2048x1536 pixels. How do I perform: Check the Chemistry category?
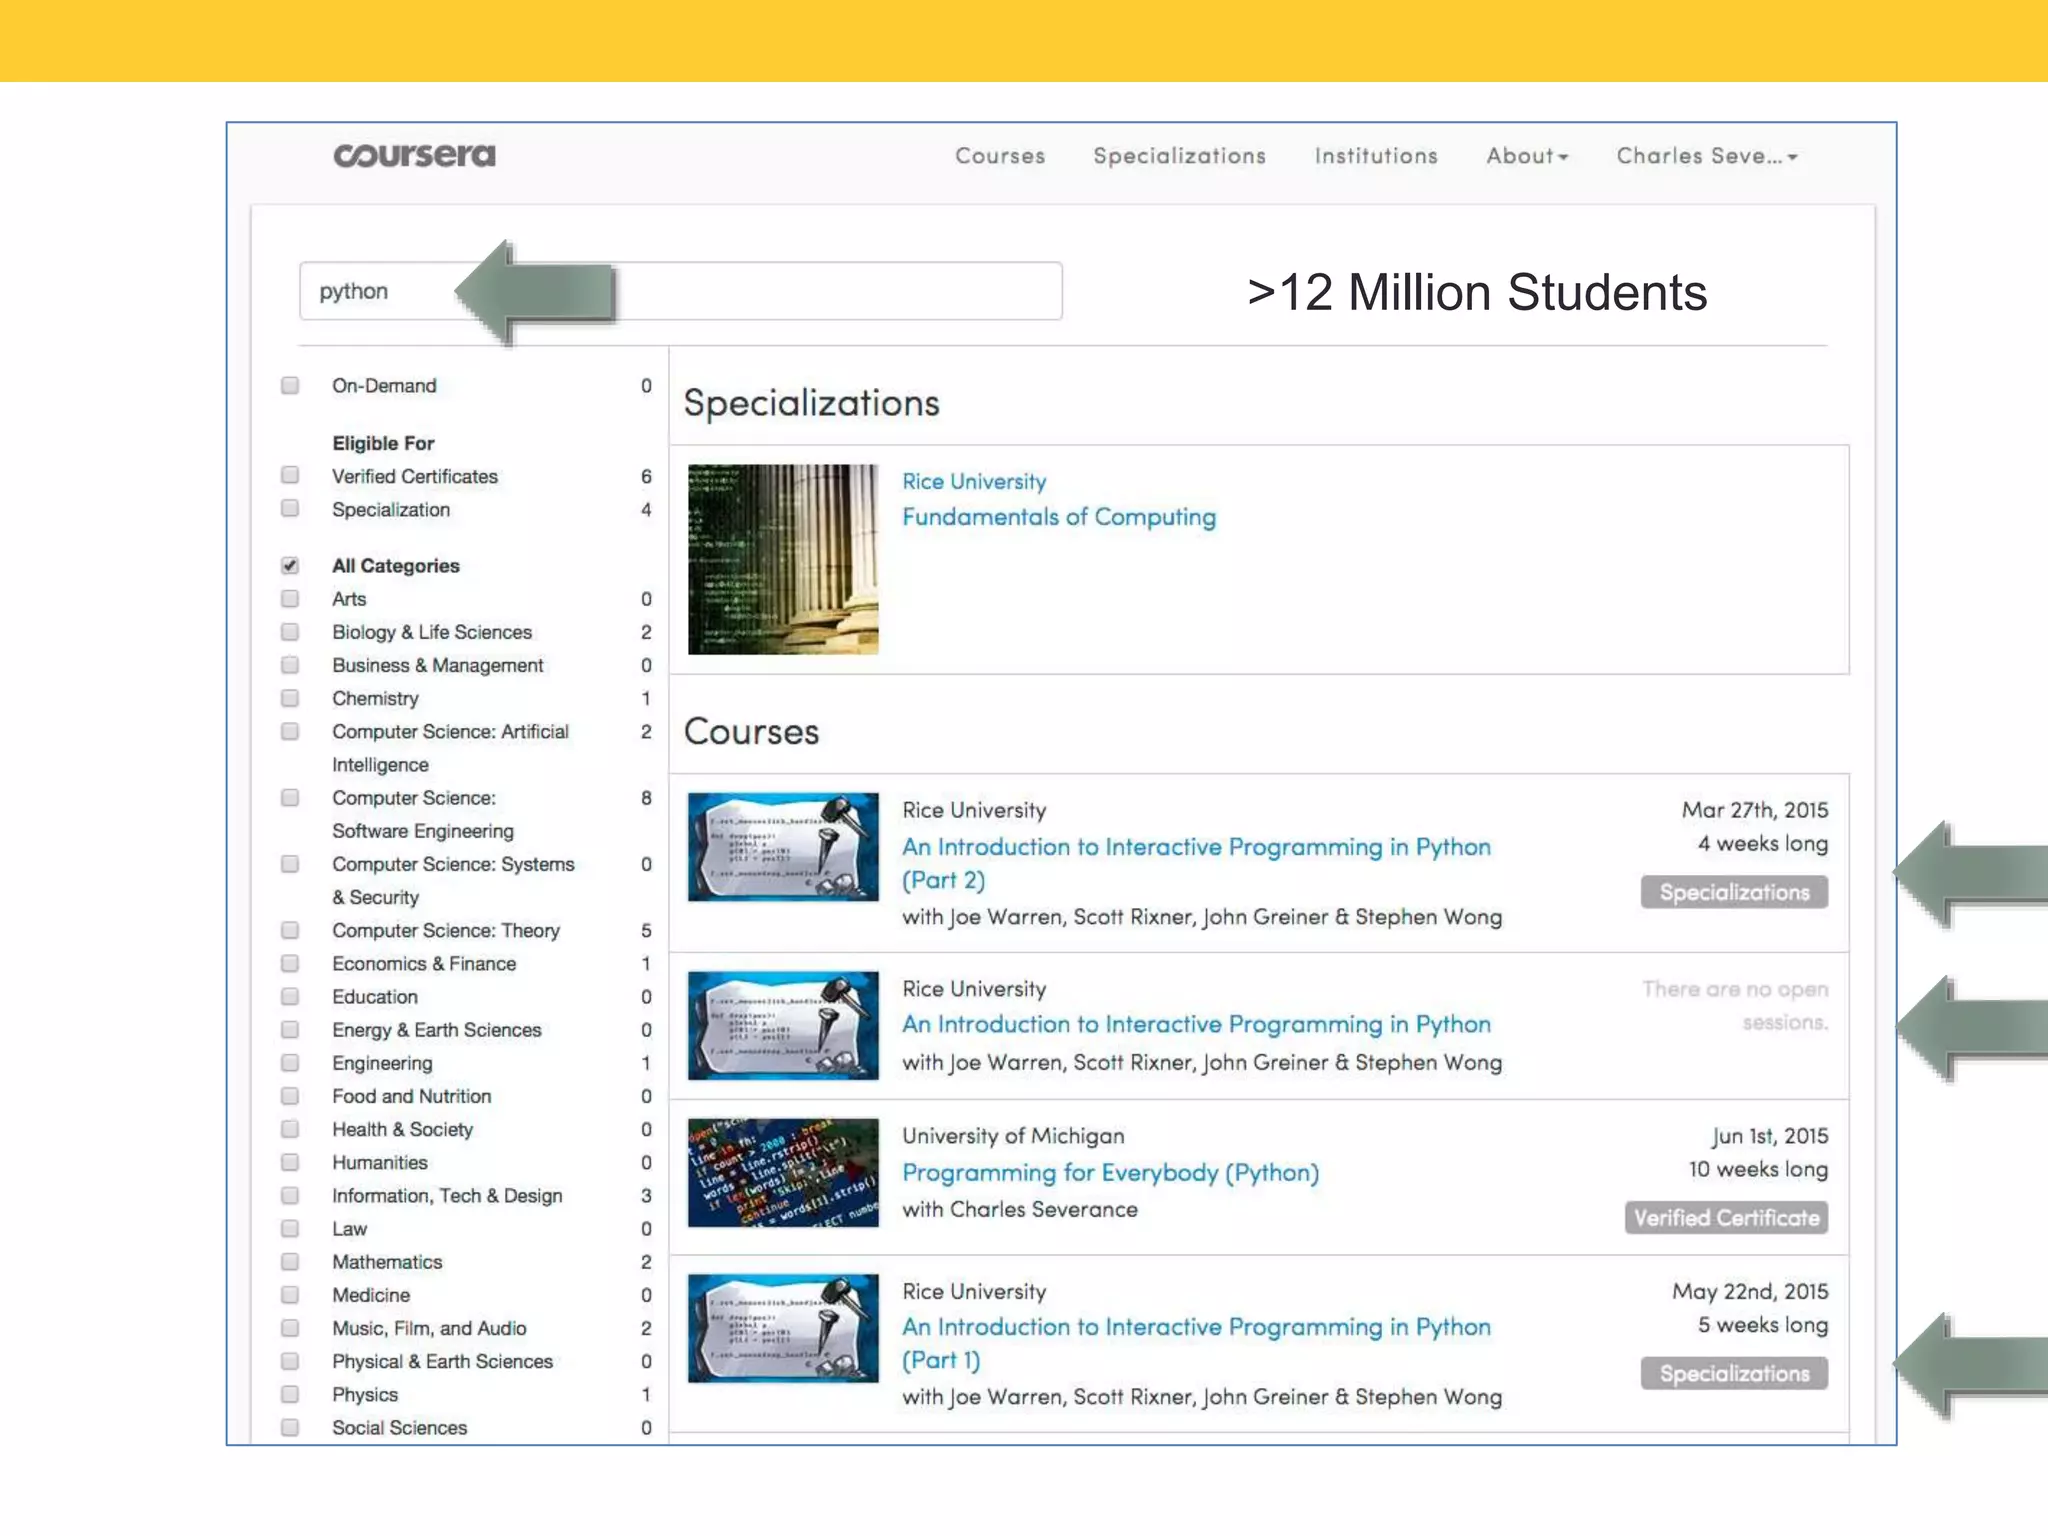290,697
